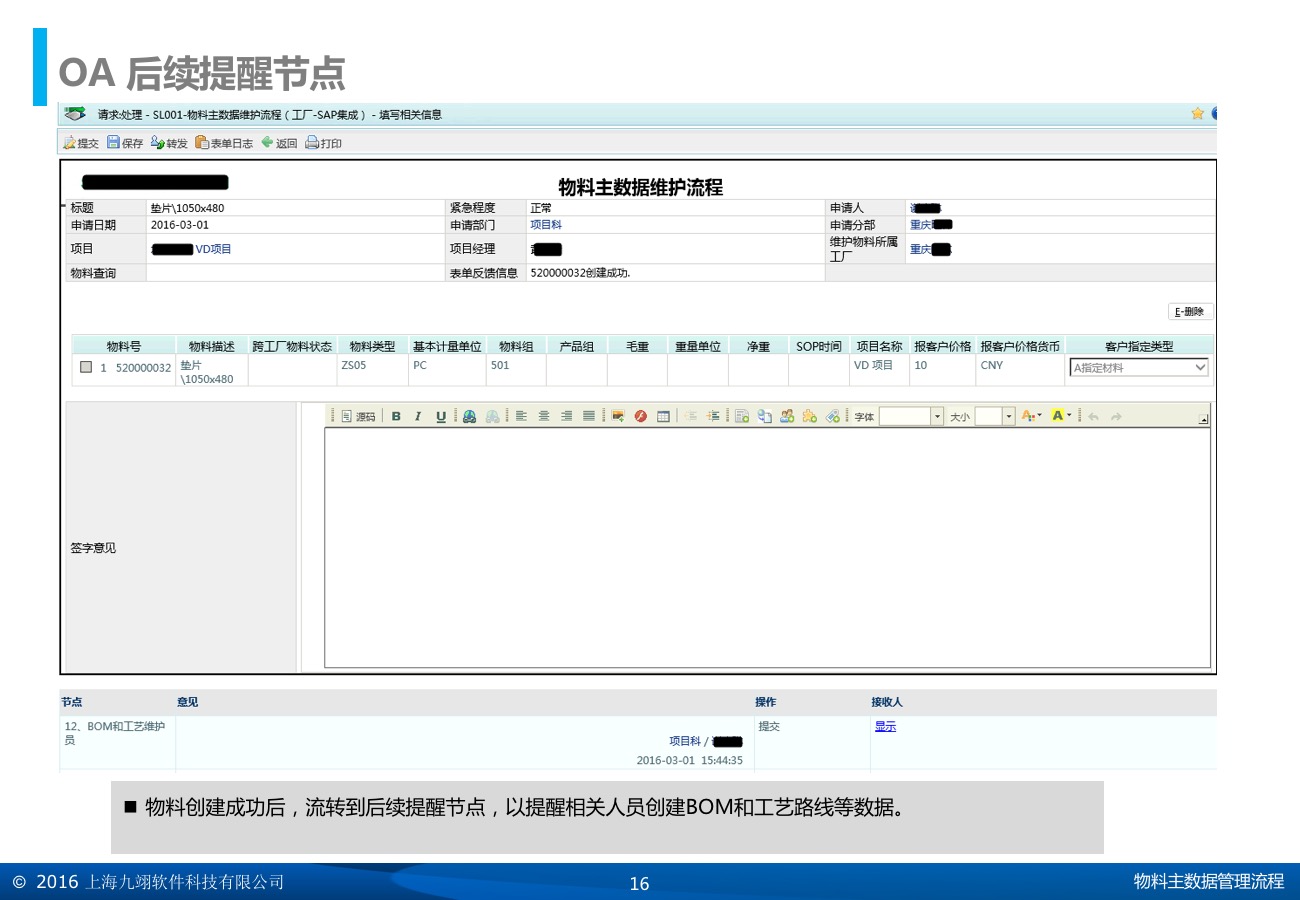This screenshot has height=900, width=1300.
Task: Open the text highlight color picker
Action: 1060,417
